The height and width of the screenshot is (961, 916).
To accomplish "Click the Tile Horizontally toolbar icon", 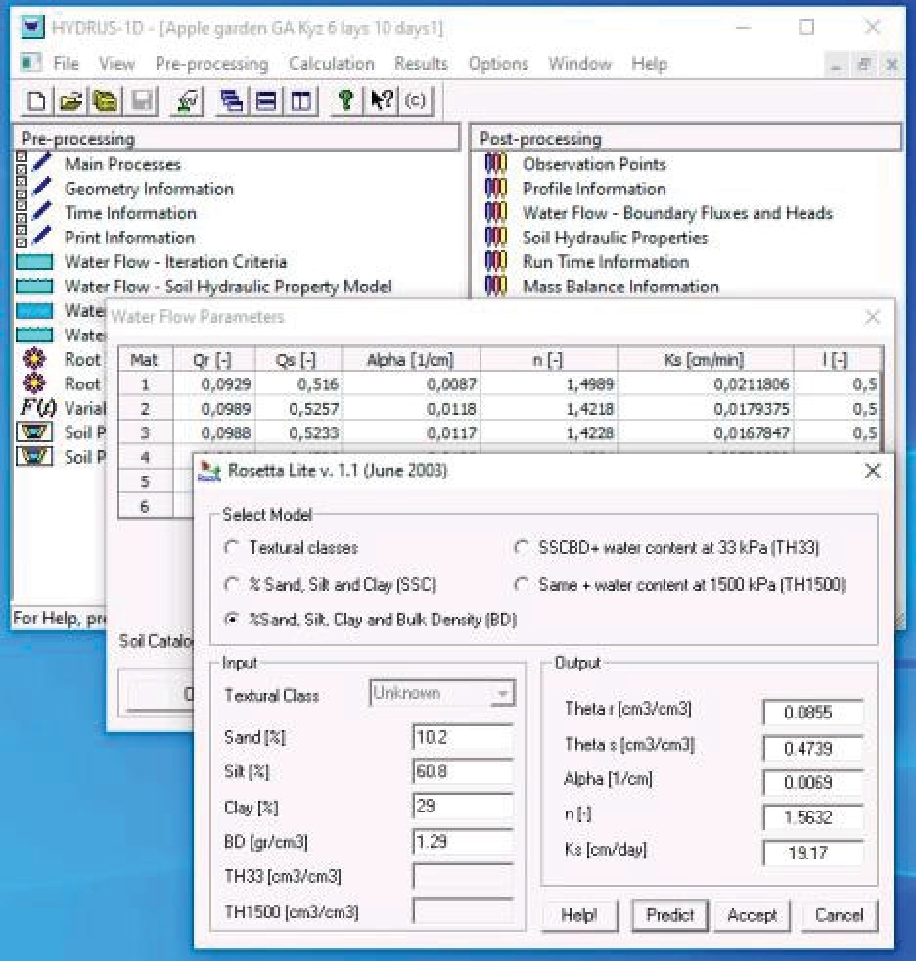I will click(267, 101).
